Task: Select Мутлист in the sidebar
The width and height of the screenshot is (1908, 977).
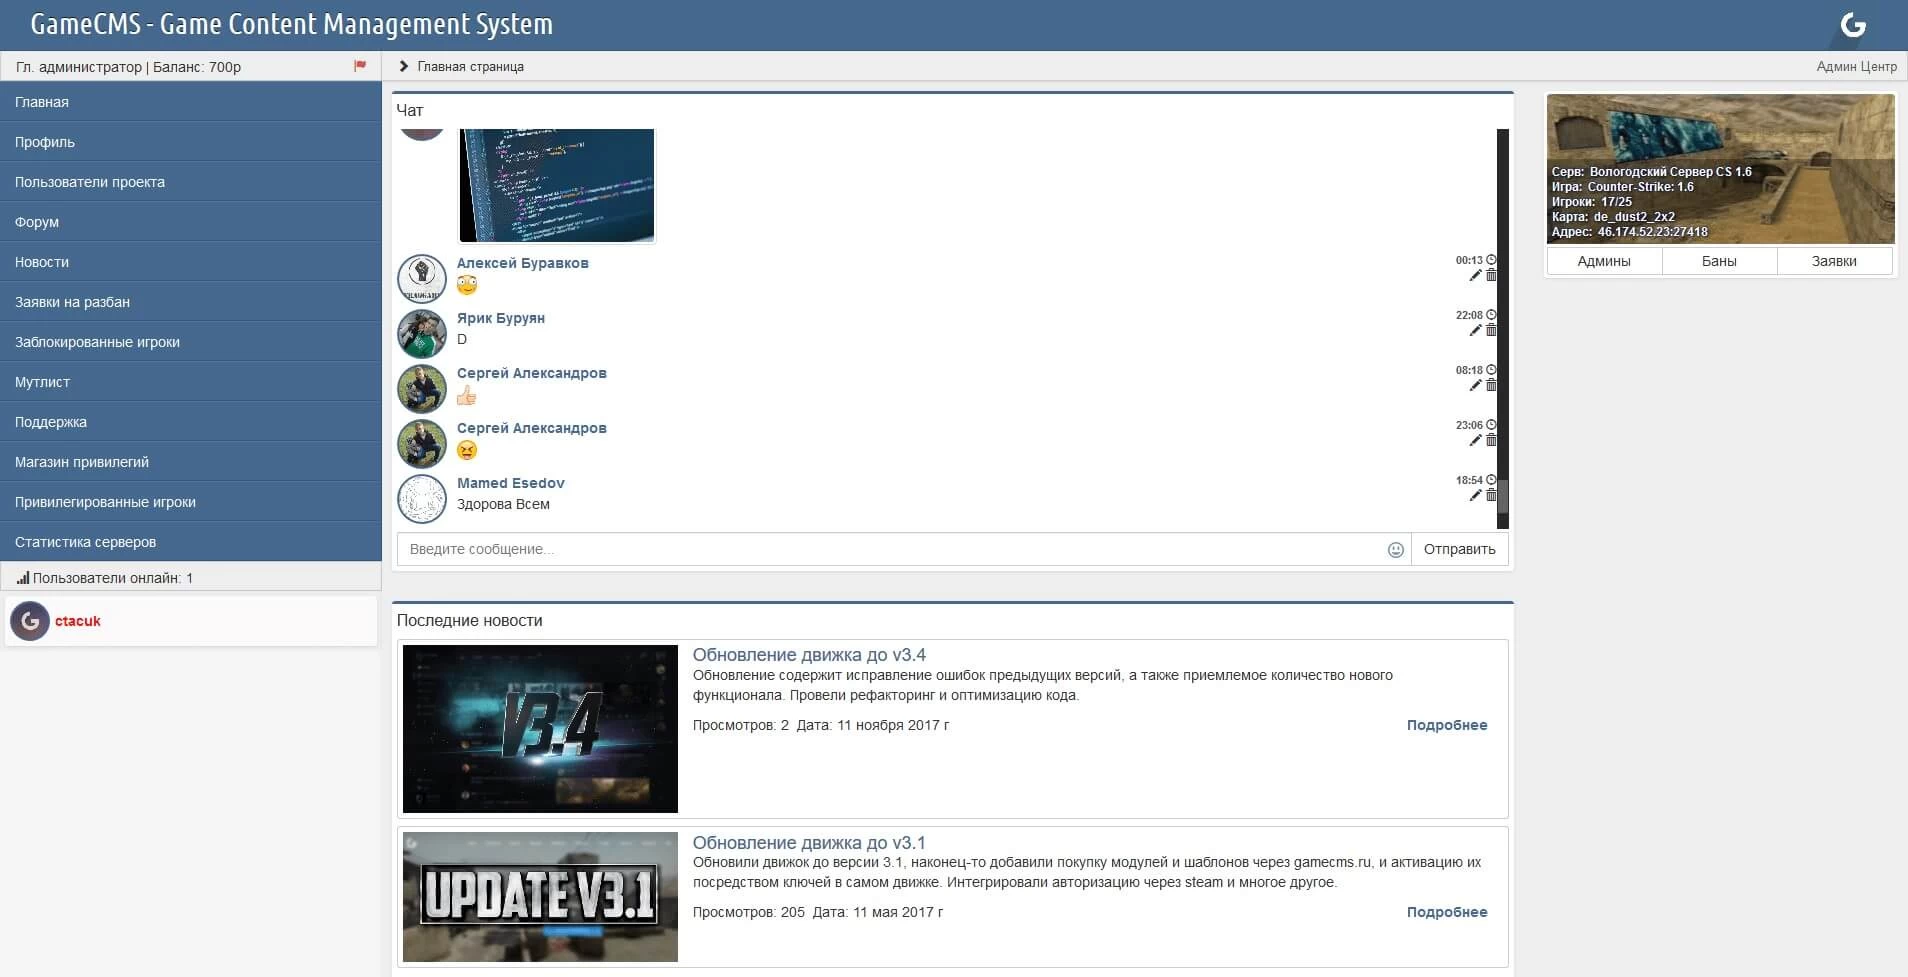Action: pyautogui.click(x=191, y=382)
